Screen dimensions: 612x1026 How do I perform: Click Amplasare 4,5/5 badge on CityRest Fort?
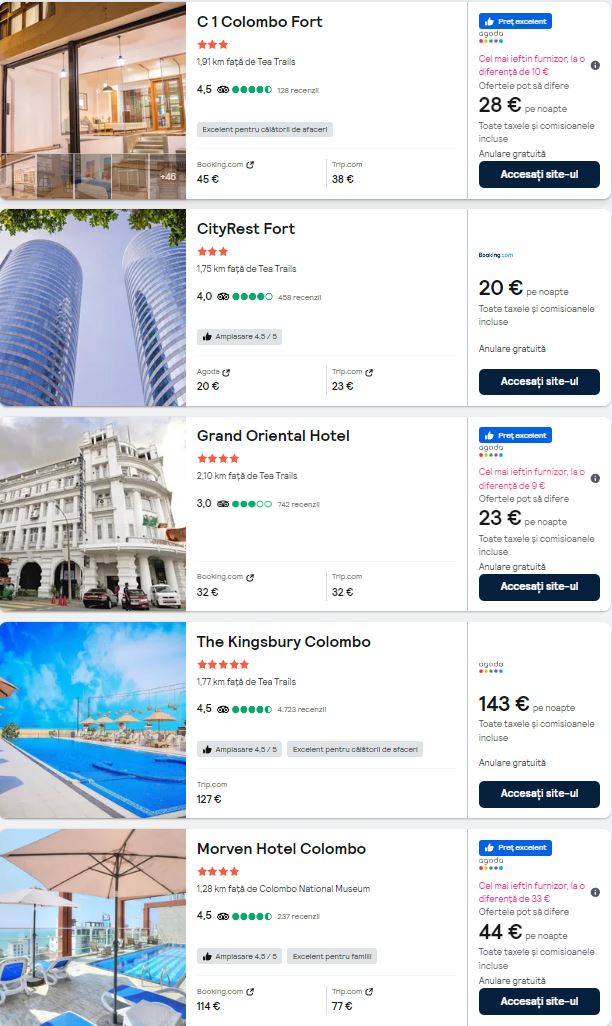[x=240, y=337]
